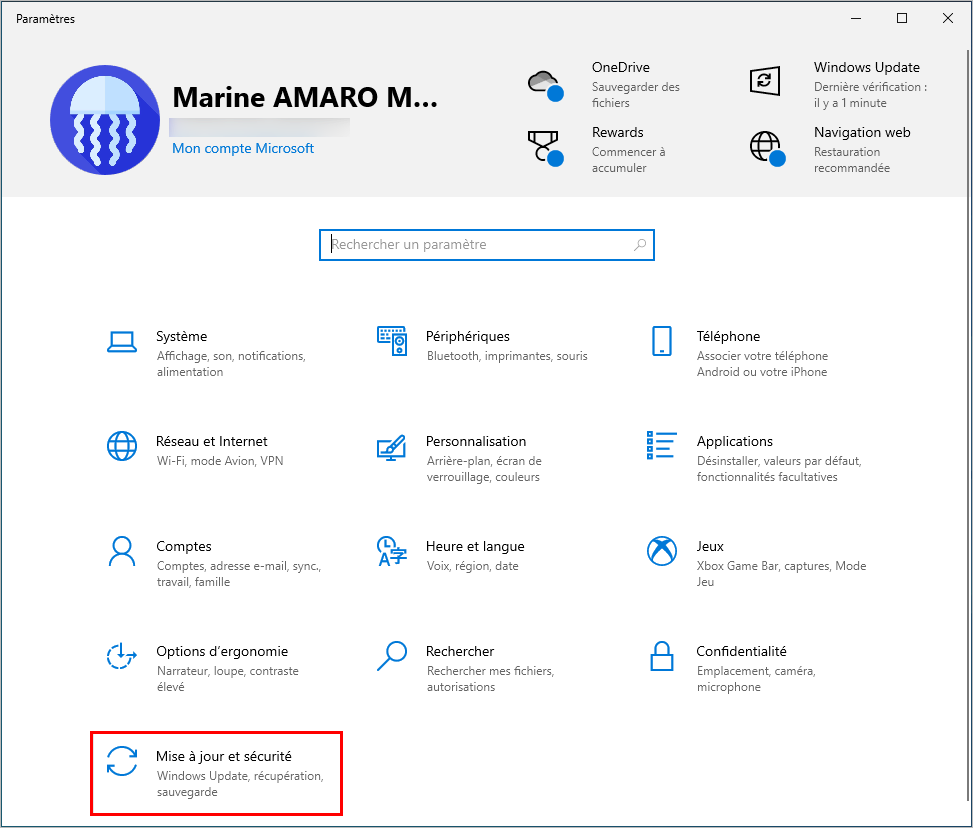This screenshot has height=828, width=973.
Task: Click the Confidentialité padlock icon
Action: point(661,656)
